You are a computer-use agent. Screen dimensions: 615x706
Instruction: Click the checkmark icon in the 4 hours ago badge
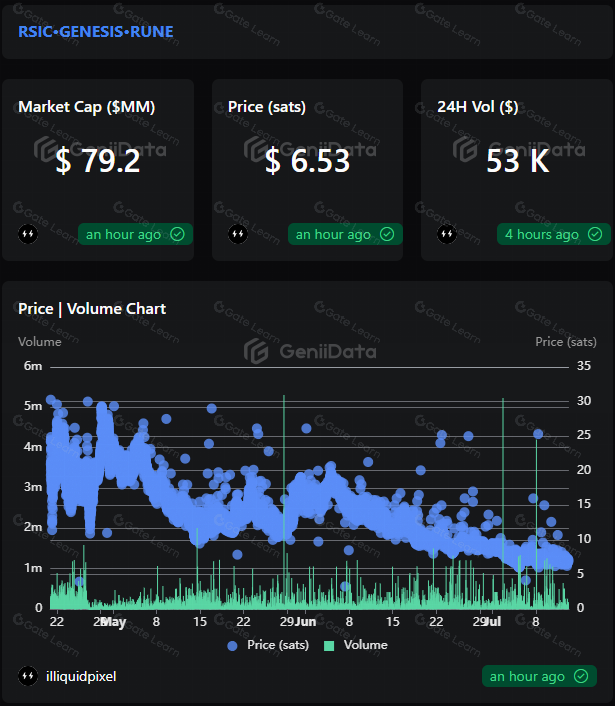(595, 234)
